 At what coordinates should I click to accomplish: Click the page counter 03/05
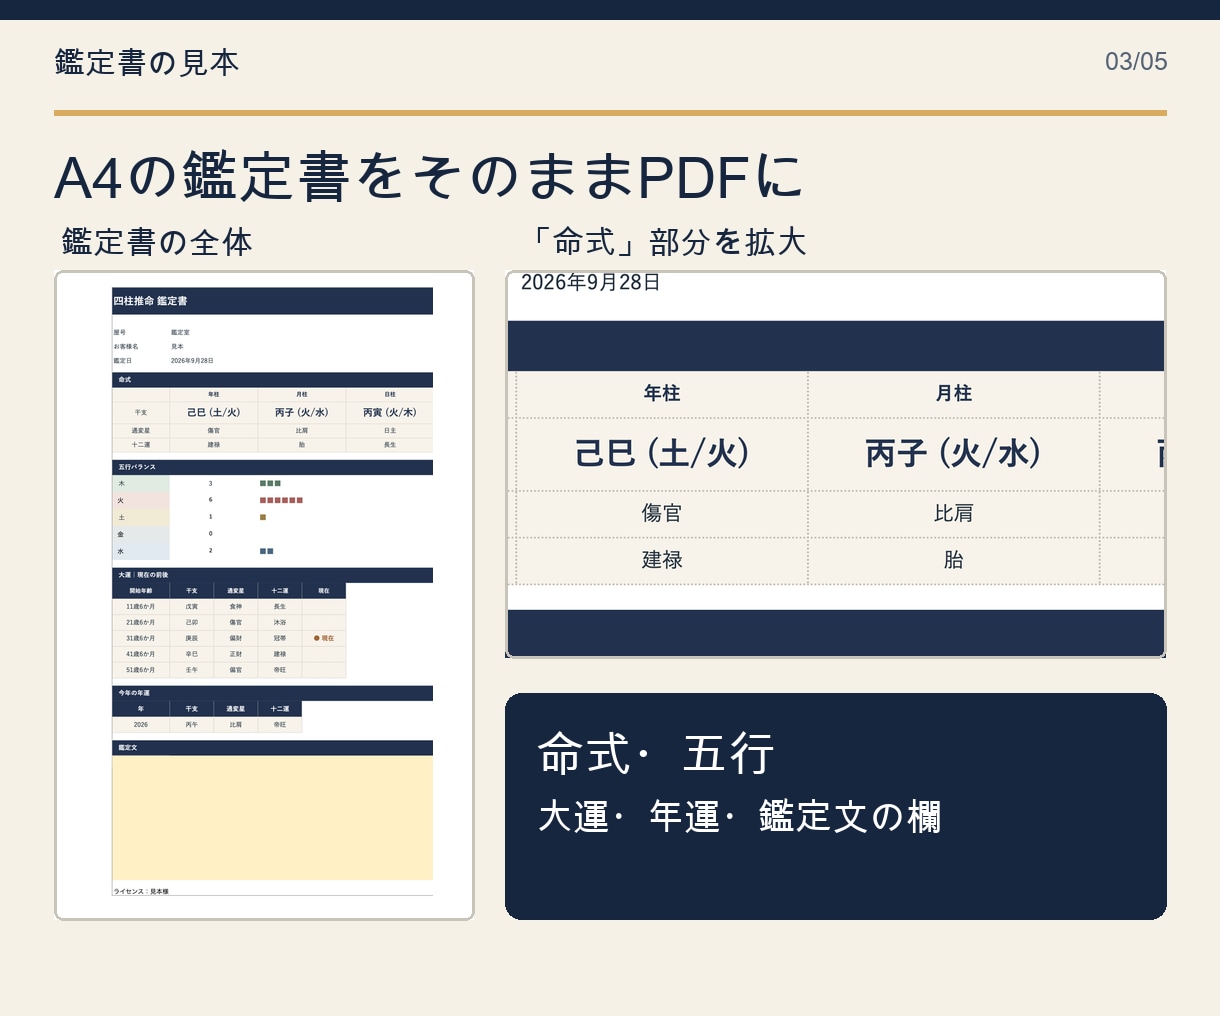point(1136,61)
